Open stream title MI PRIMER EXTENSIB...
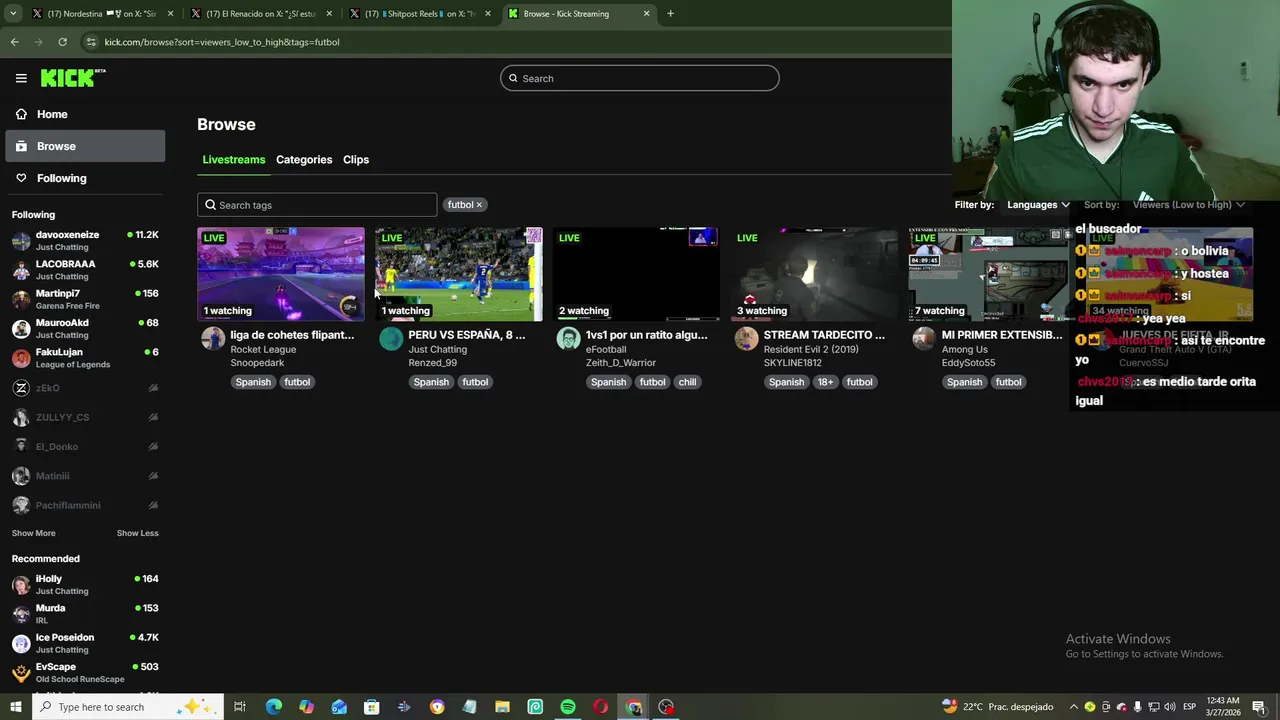The image size is (1280, 720). click(x=1002, y=335)
